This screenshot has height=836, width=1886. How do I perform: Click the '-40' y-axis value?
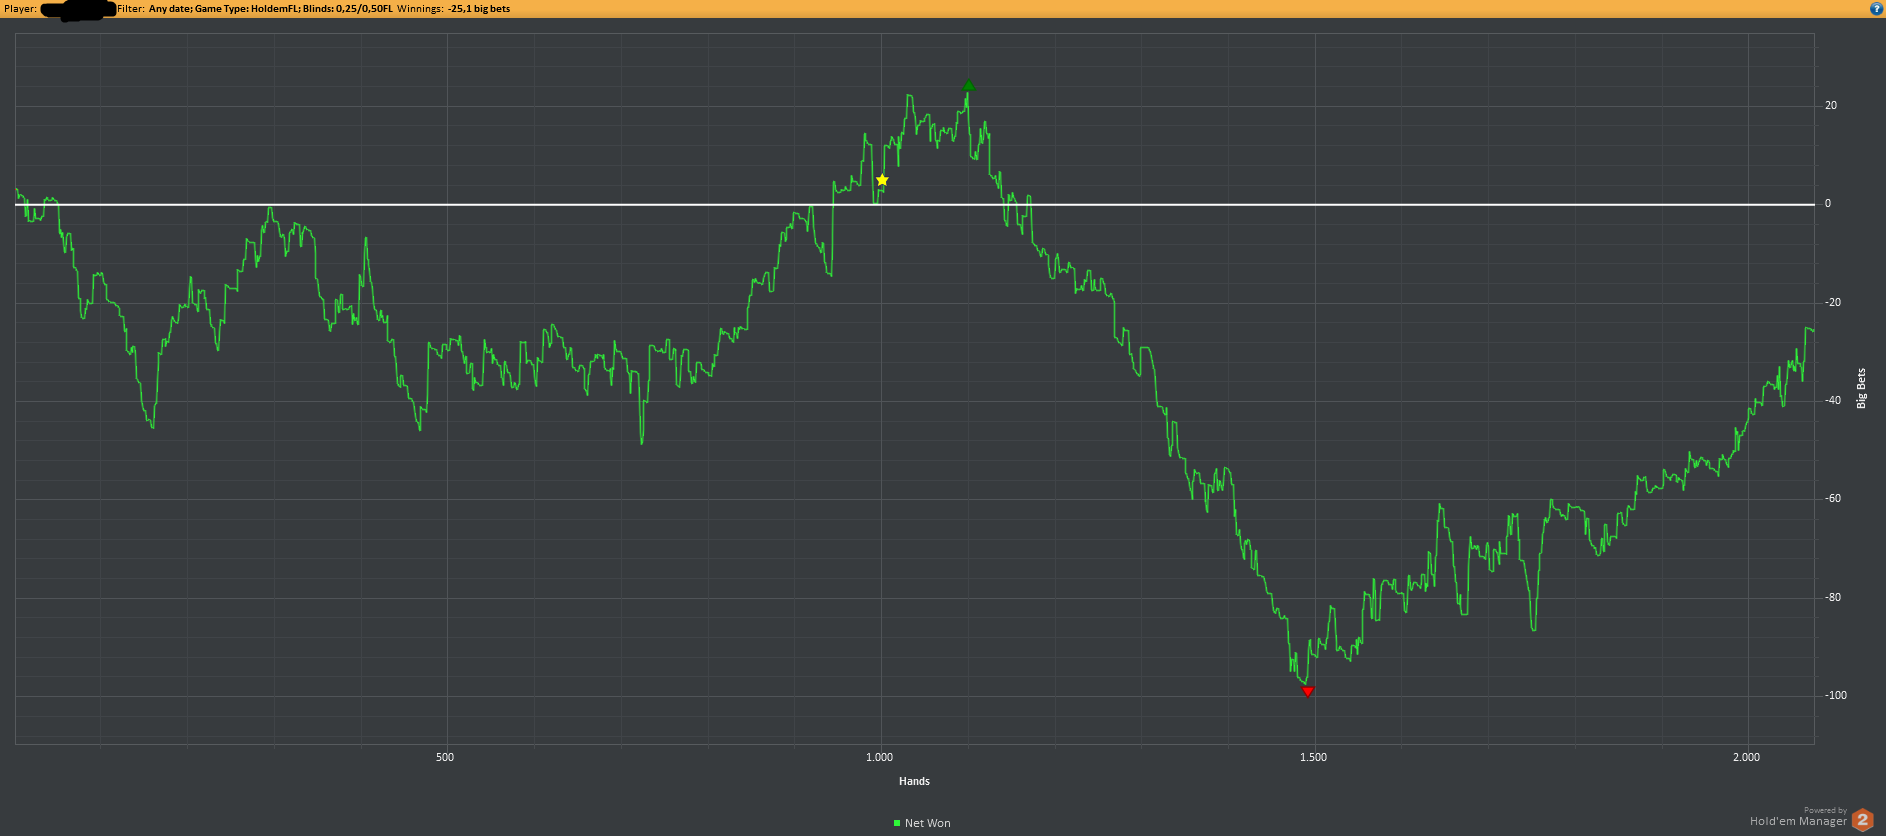pyautogui.click(x=1833, y=400)
